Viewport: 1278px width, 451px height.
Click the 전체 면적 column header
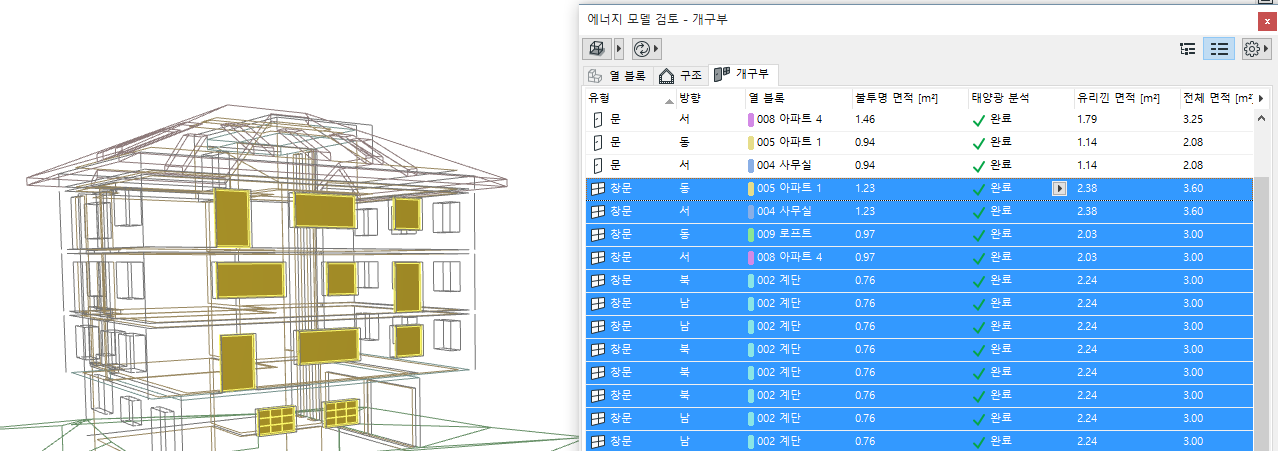(x=1215, y=98)
